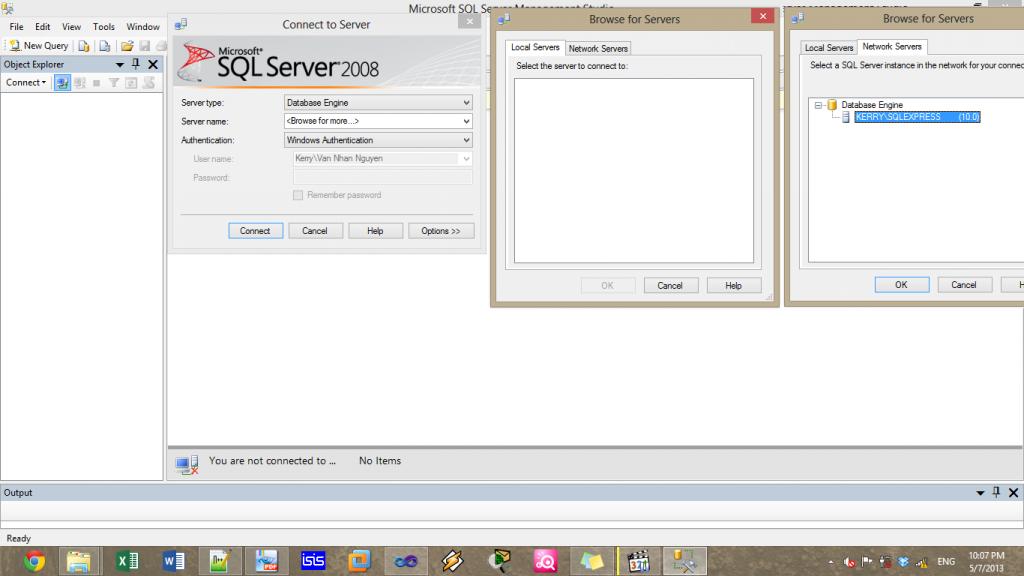1024x576 pixels.
Task: Open Excel from the taskbar
Action: [127, 561]
